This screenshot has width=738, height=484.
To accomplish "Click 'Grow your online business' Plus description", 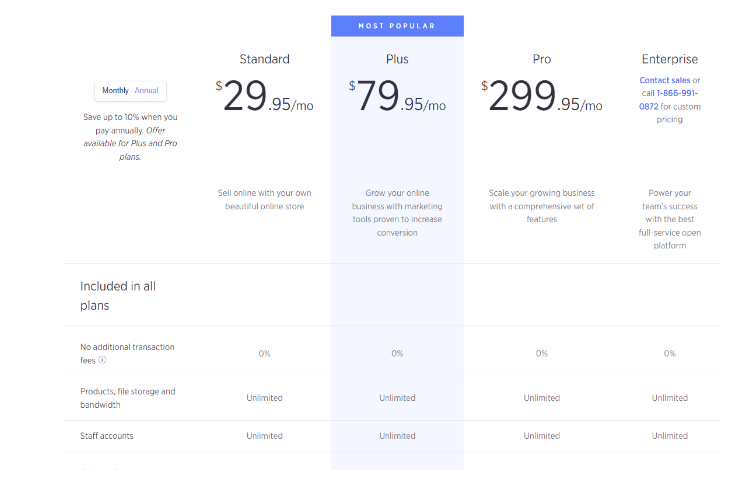I will [x=397, y=213].
